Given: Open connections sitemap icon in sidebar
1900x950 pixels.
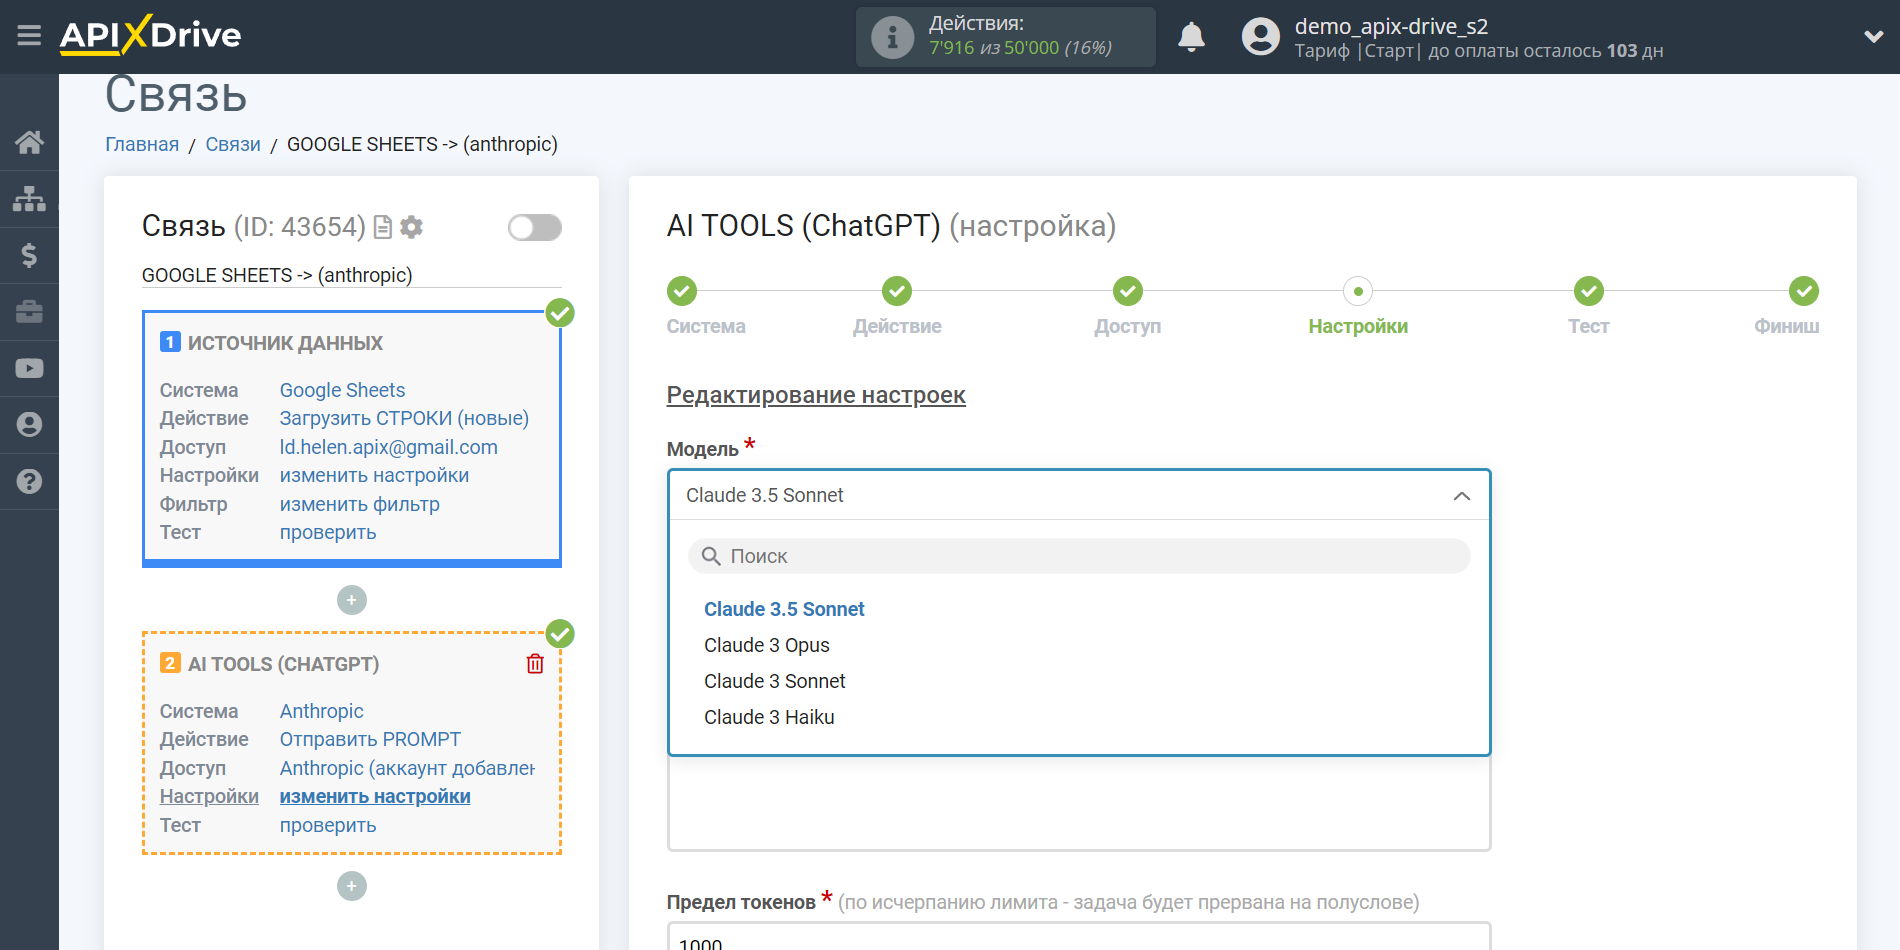Looking at the screenshot, I should pos(29,198).
